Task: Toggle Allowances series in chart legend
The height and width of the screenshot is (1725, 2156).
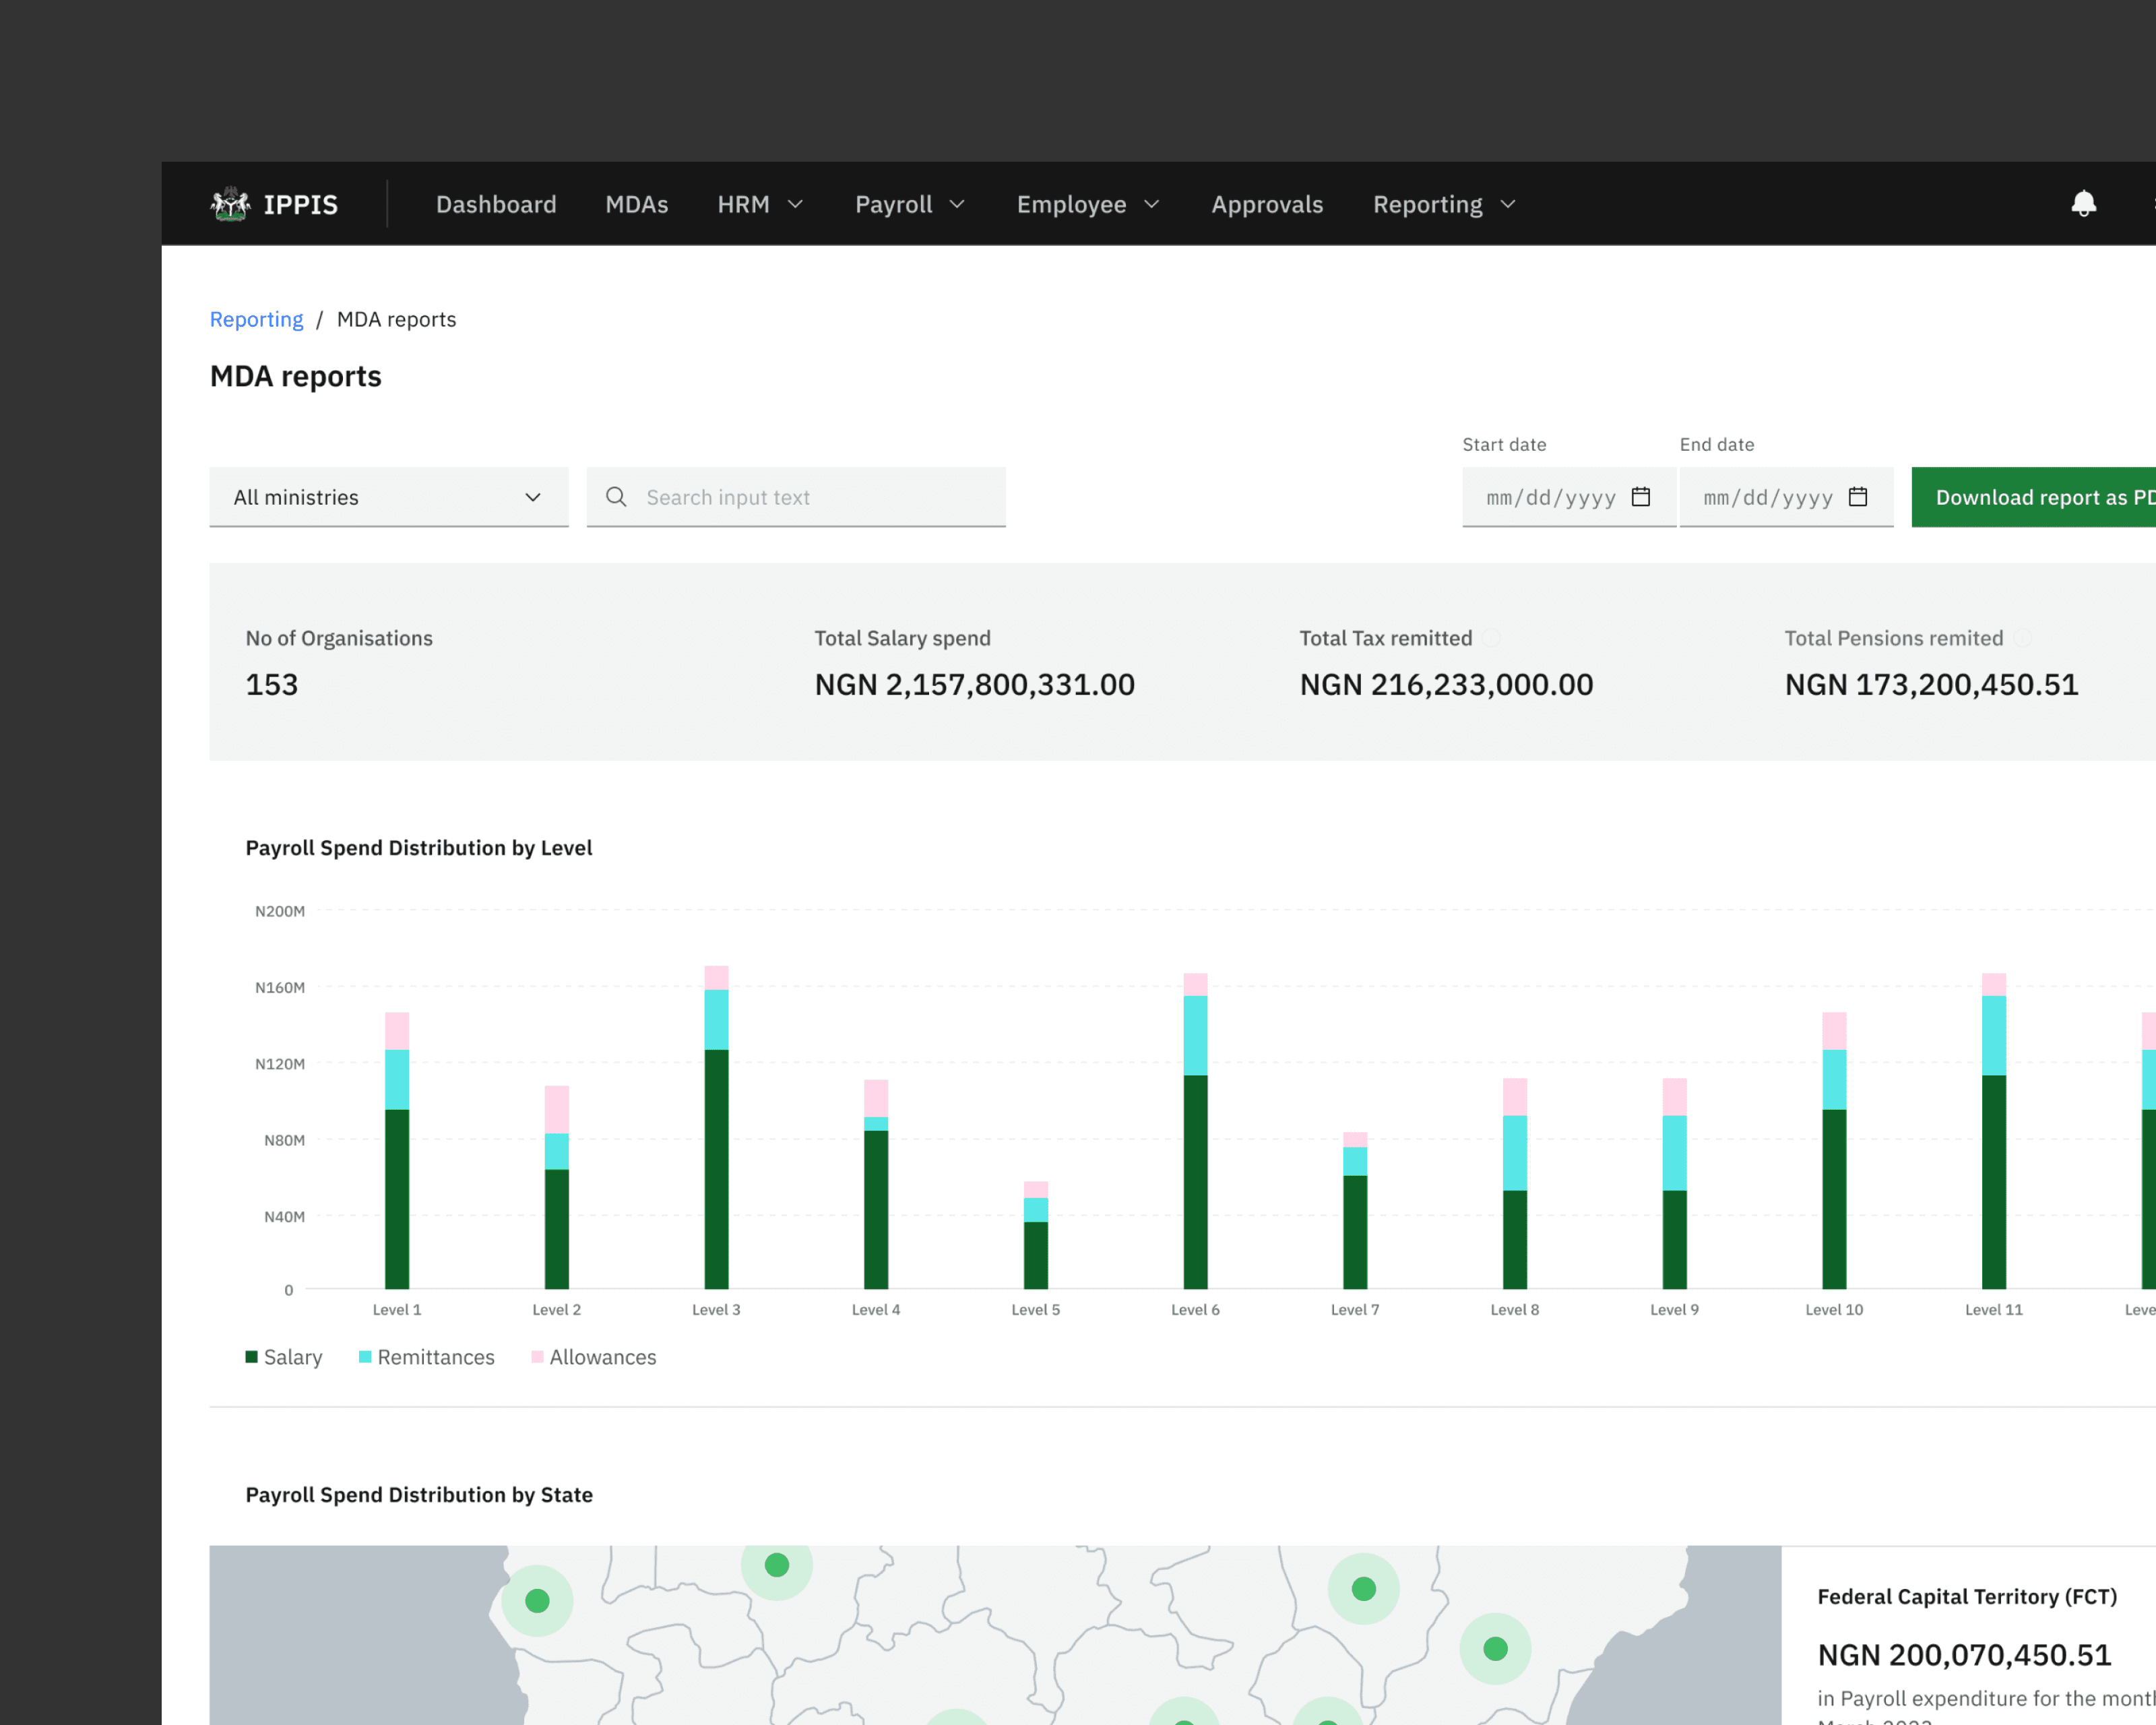Action: (x=594, y=1357)
